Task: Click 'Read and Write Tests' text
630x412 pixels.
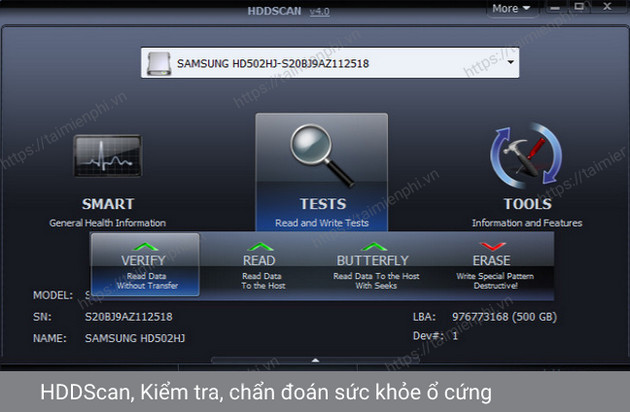Action: [x=322, y=223]
